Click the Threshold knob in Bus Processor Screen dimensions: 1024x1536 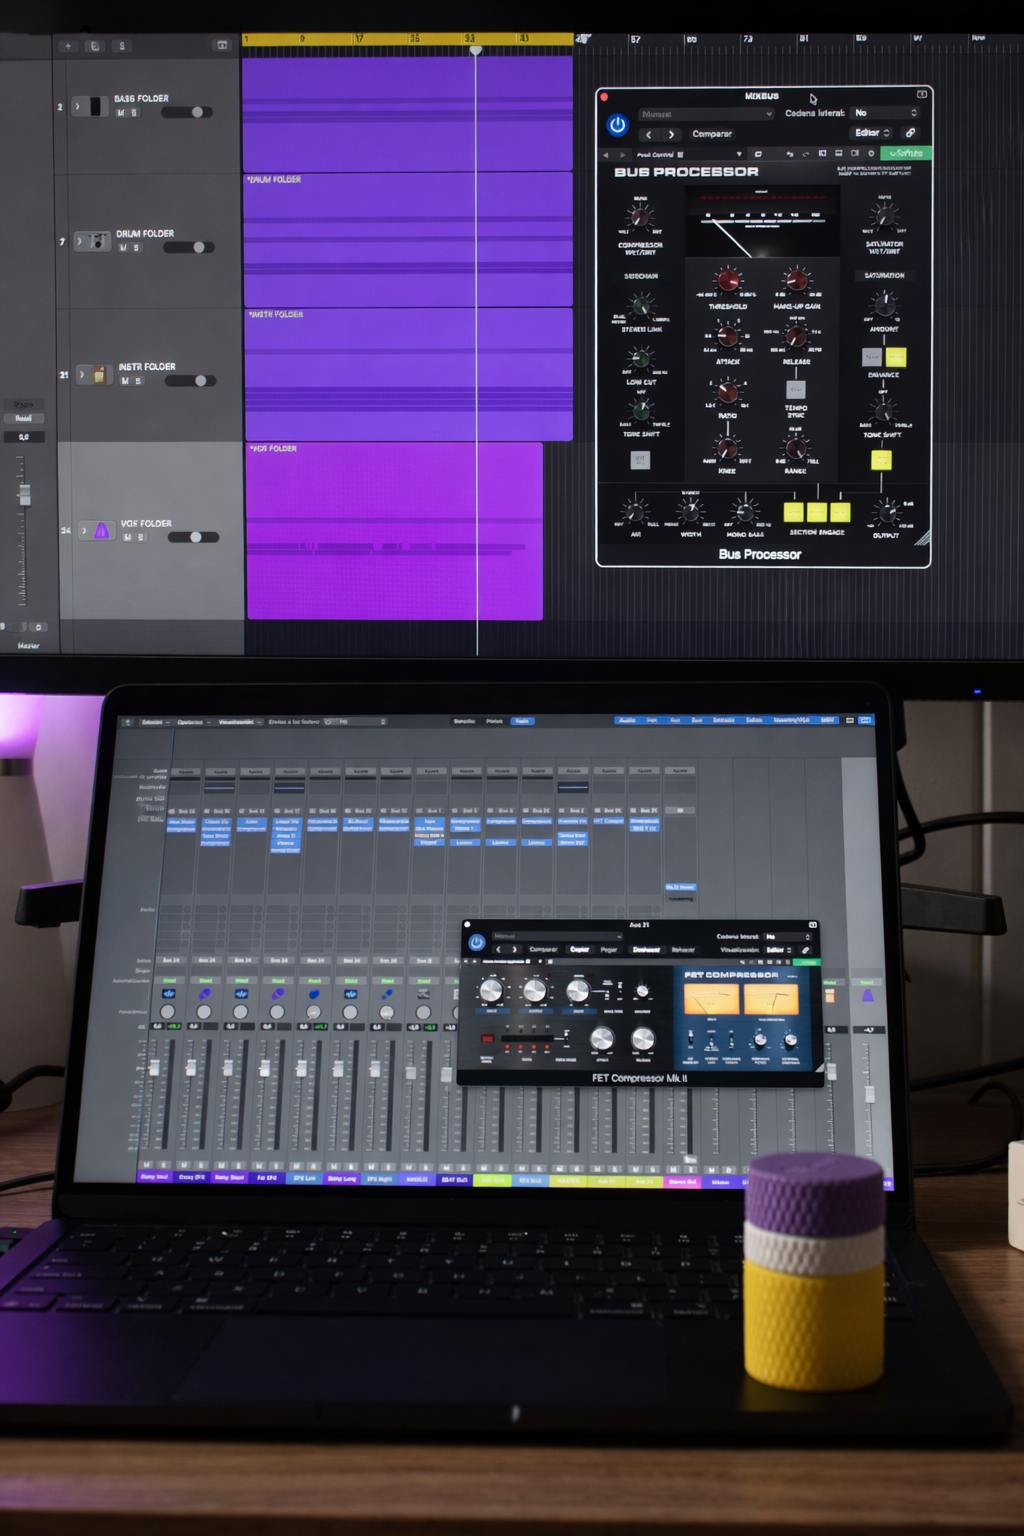click(728, 280)
